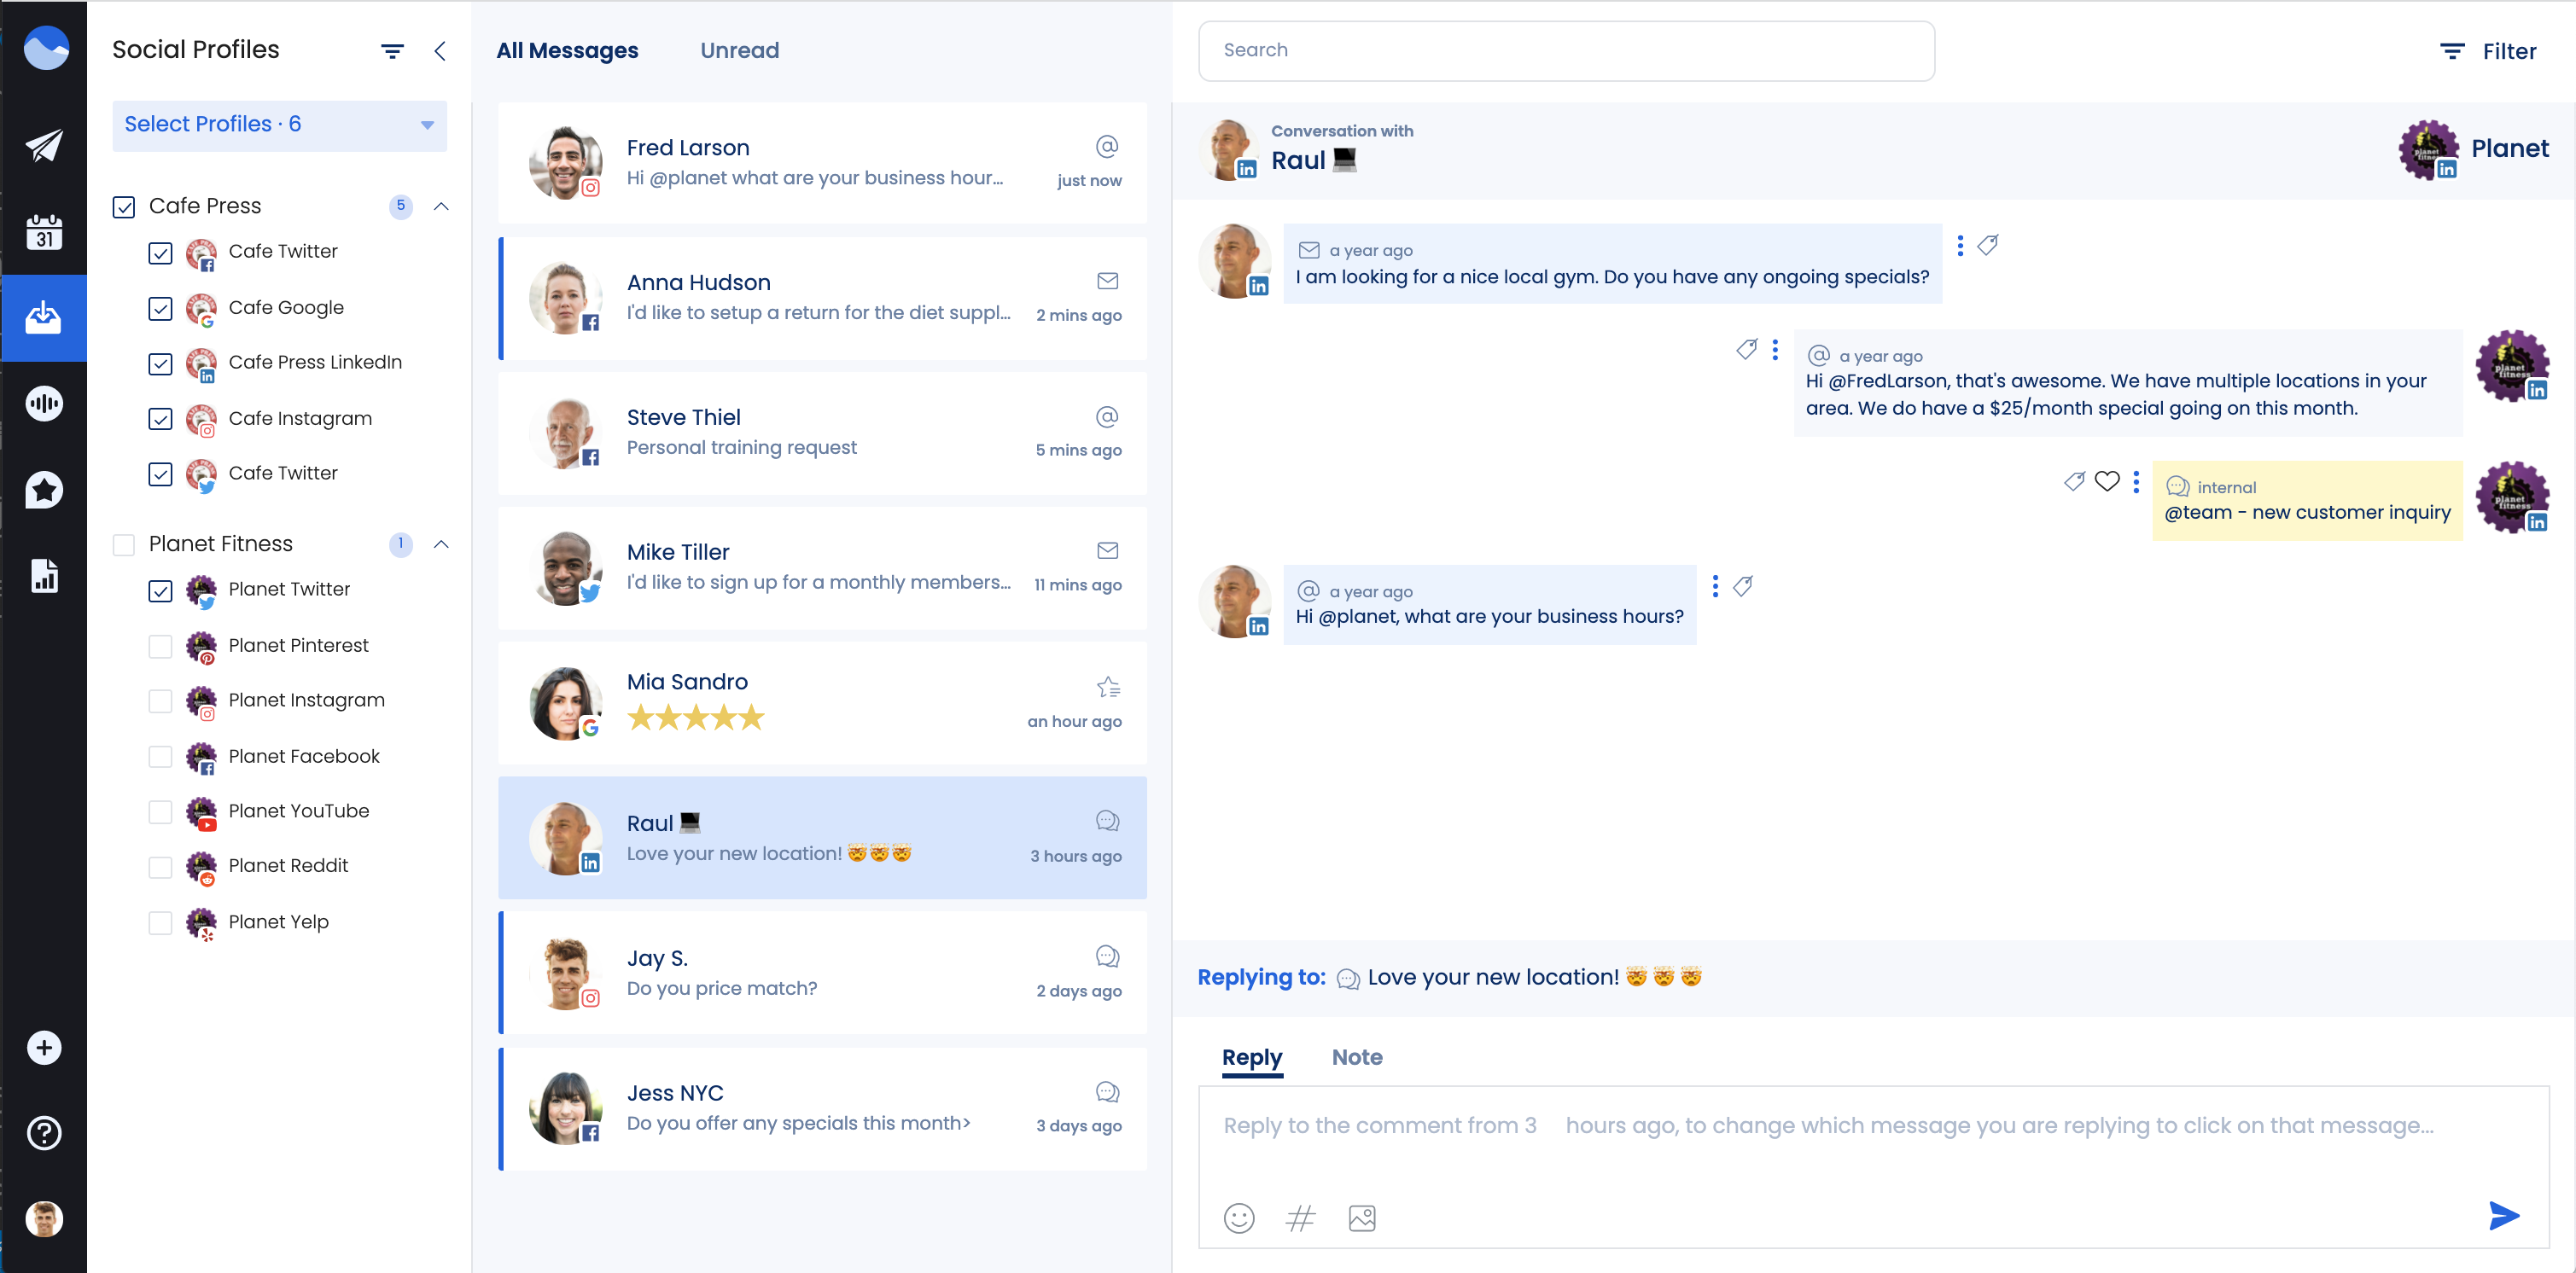Click Mia Sandro's five-star rating
Image resolution: width=2576 pixels, height=1273 pixels.
[696, 717]
